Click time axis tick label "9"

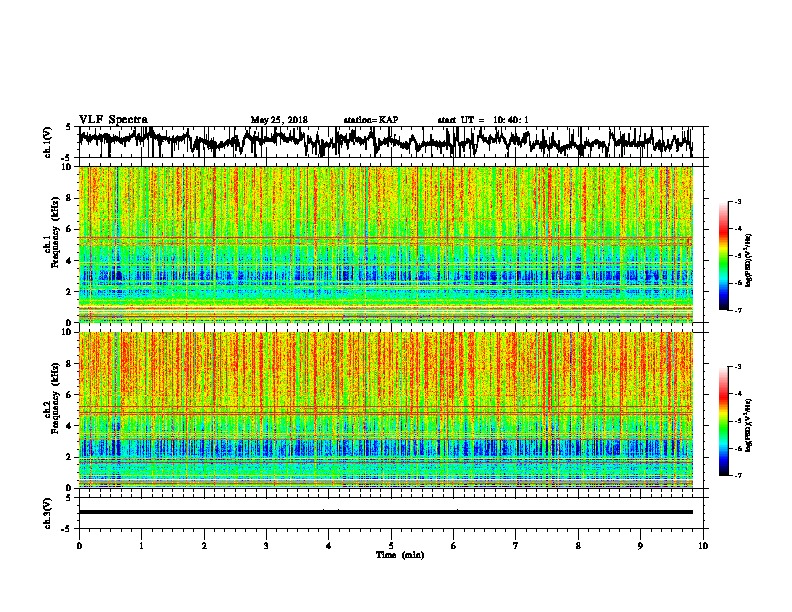tap(640, 546)
